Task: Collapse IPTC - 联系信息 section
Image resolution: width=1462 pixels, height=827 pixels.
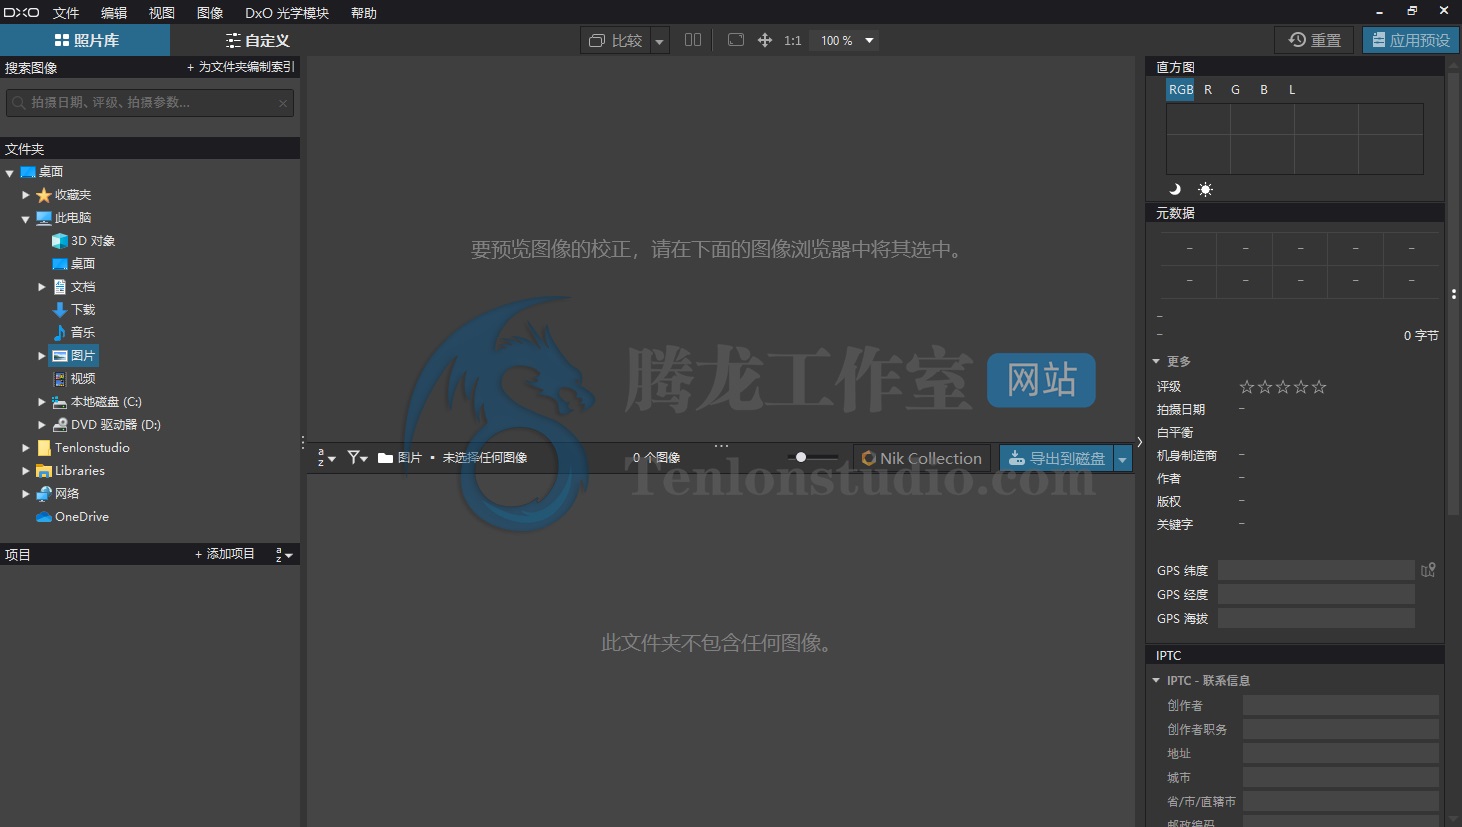Action: (x=1156, y=681)
